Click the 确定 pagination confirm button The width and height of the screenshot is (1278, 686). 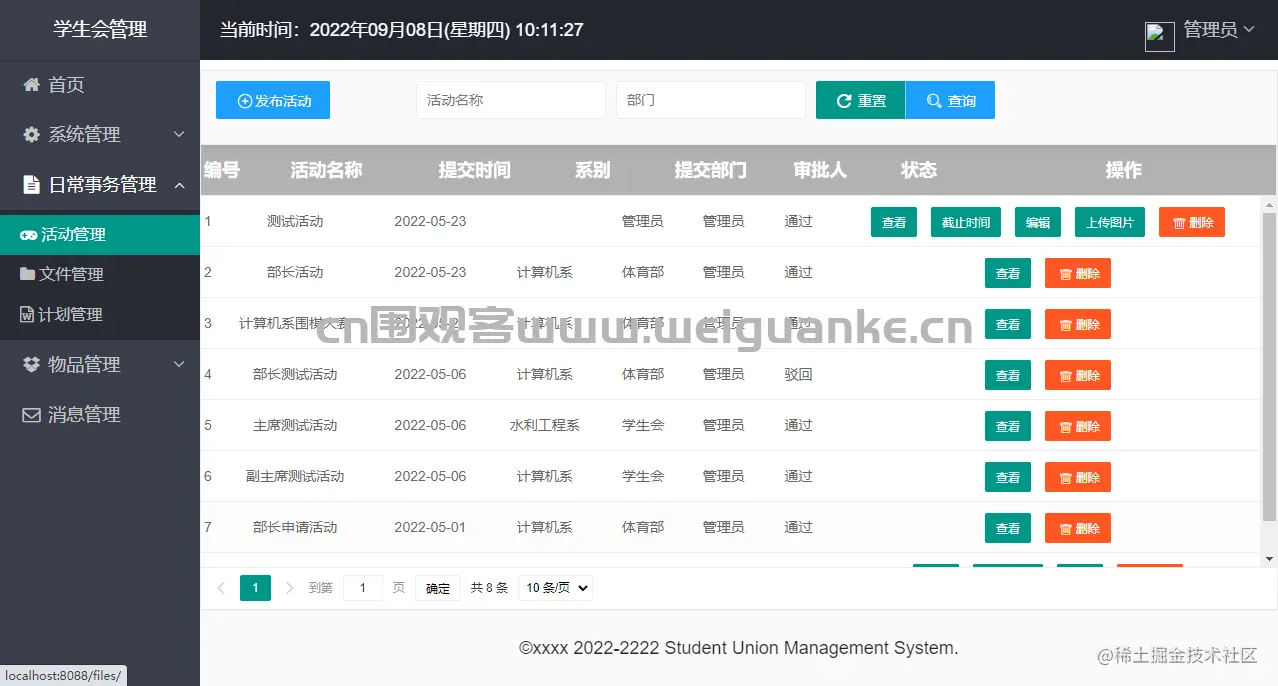[x=438, y=588]
